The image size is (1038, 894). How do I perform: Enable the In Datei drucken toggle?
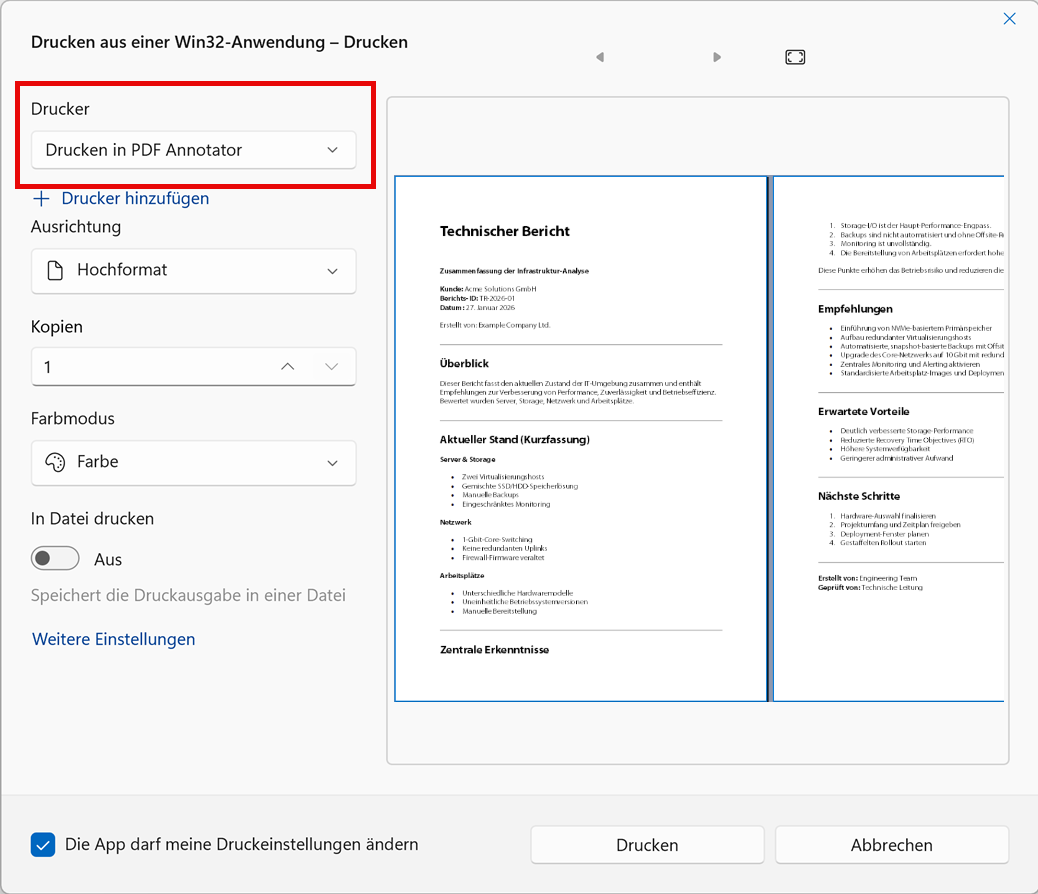point(55,558)
